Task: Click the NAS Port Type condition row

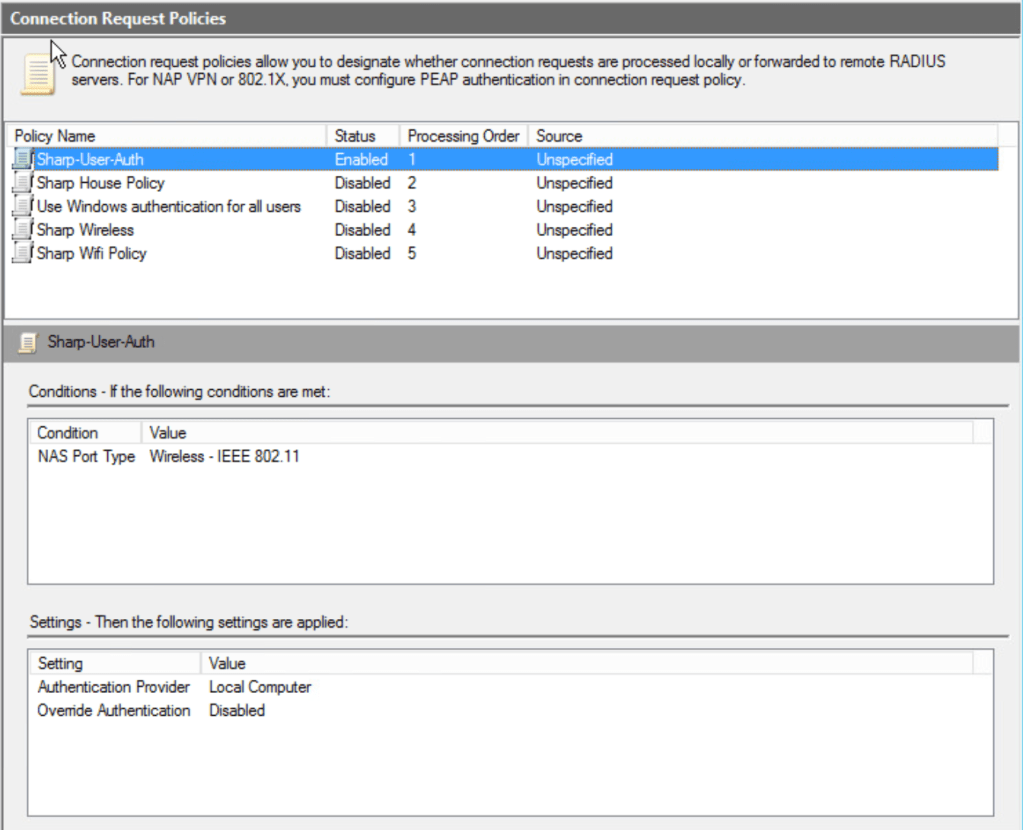Action: (x=86, y=457)
